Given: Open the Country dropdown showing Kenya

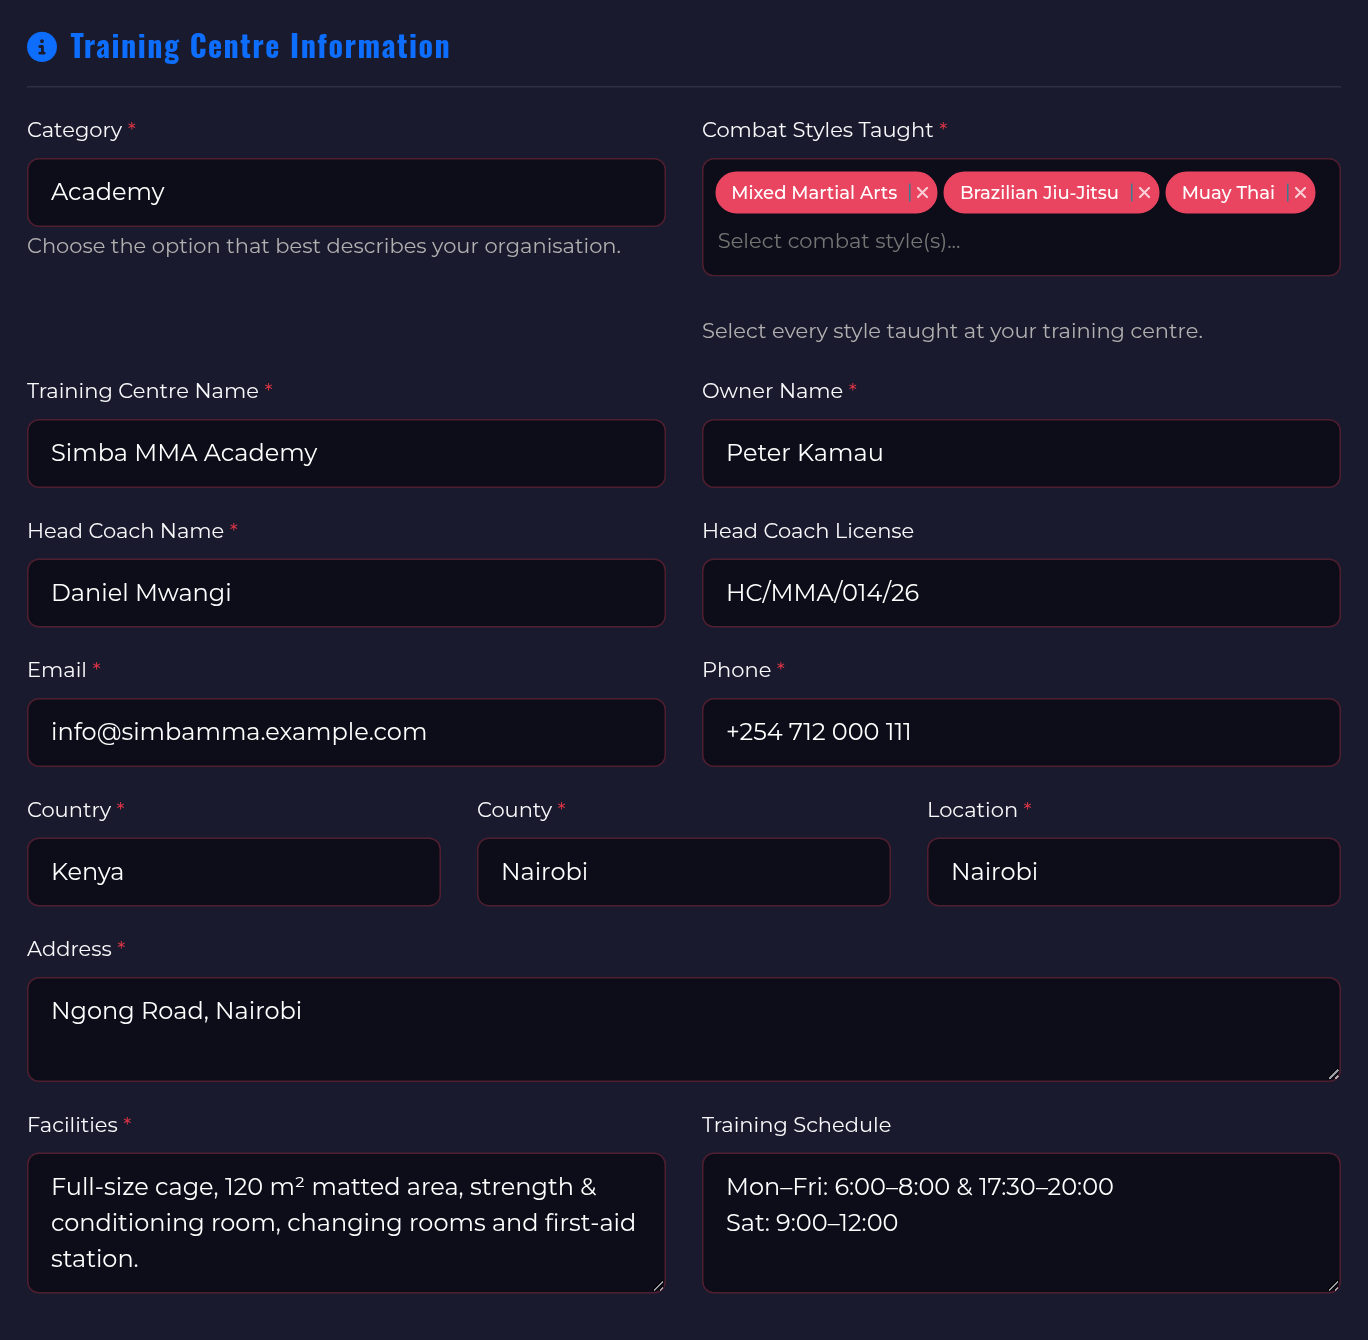Looking at the screenshot, I should pyautogui.click(x=234, y=872).
